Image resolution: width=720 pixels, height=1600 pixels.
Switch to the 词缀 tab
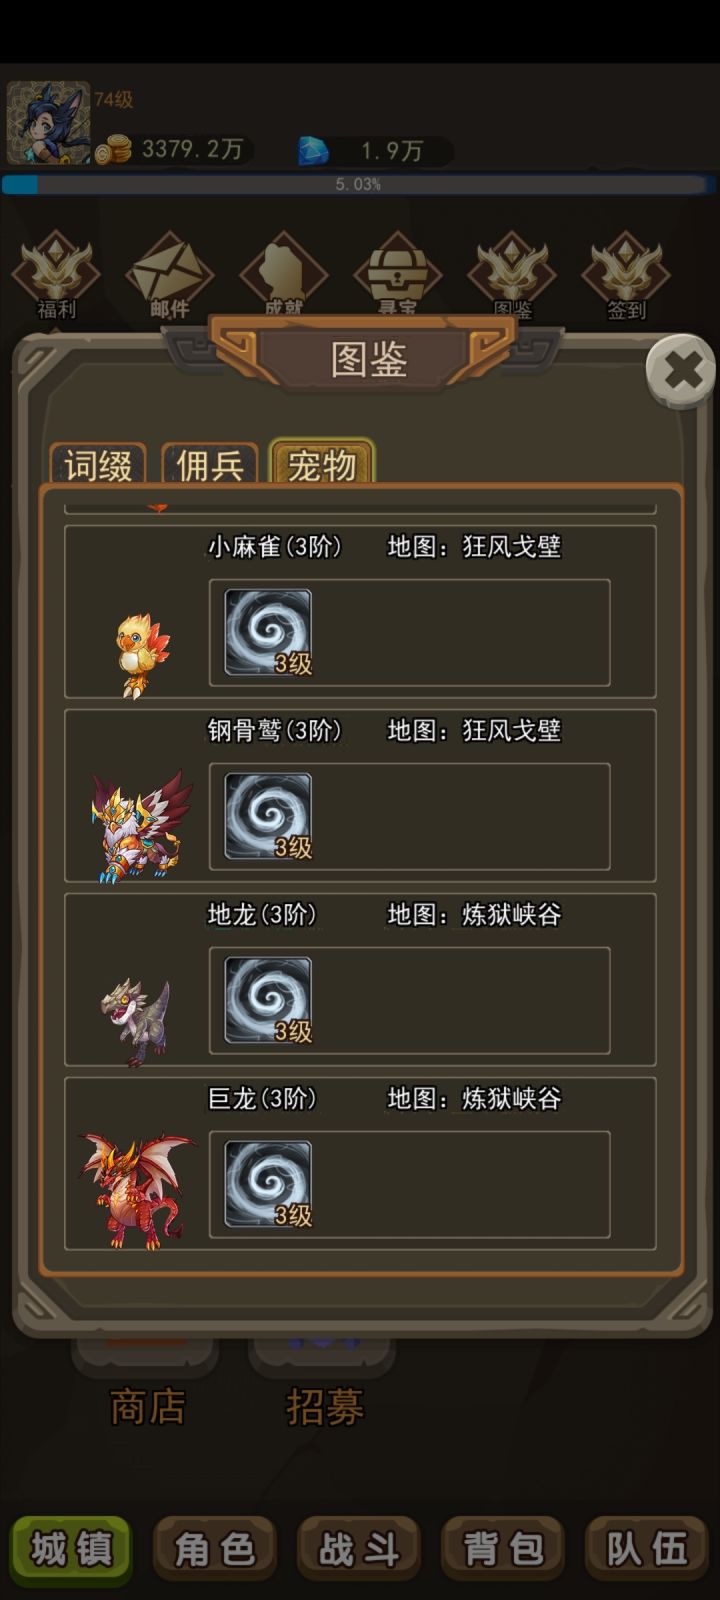click(98, 465)
